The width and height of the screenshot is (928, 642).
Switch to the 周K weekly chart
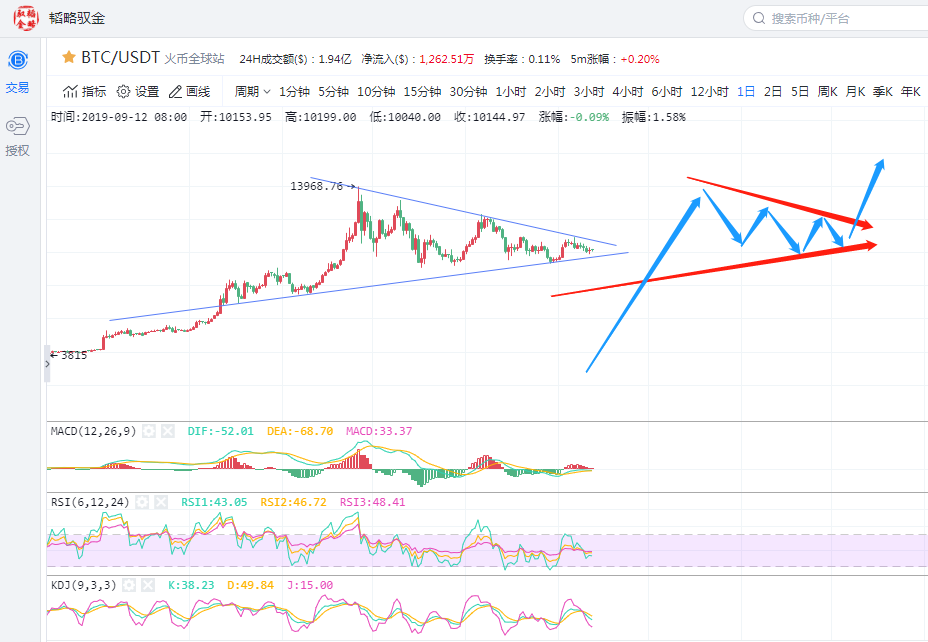click(827, 92)
